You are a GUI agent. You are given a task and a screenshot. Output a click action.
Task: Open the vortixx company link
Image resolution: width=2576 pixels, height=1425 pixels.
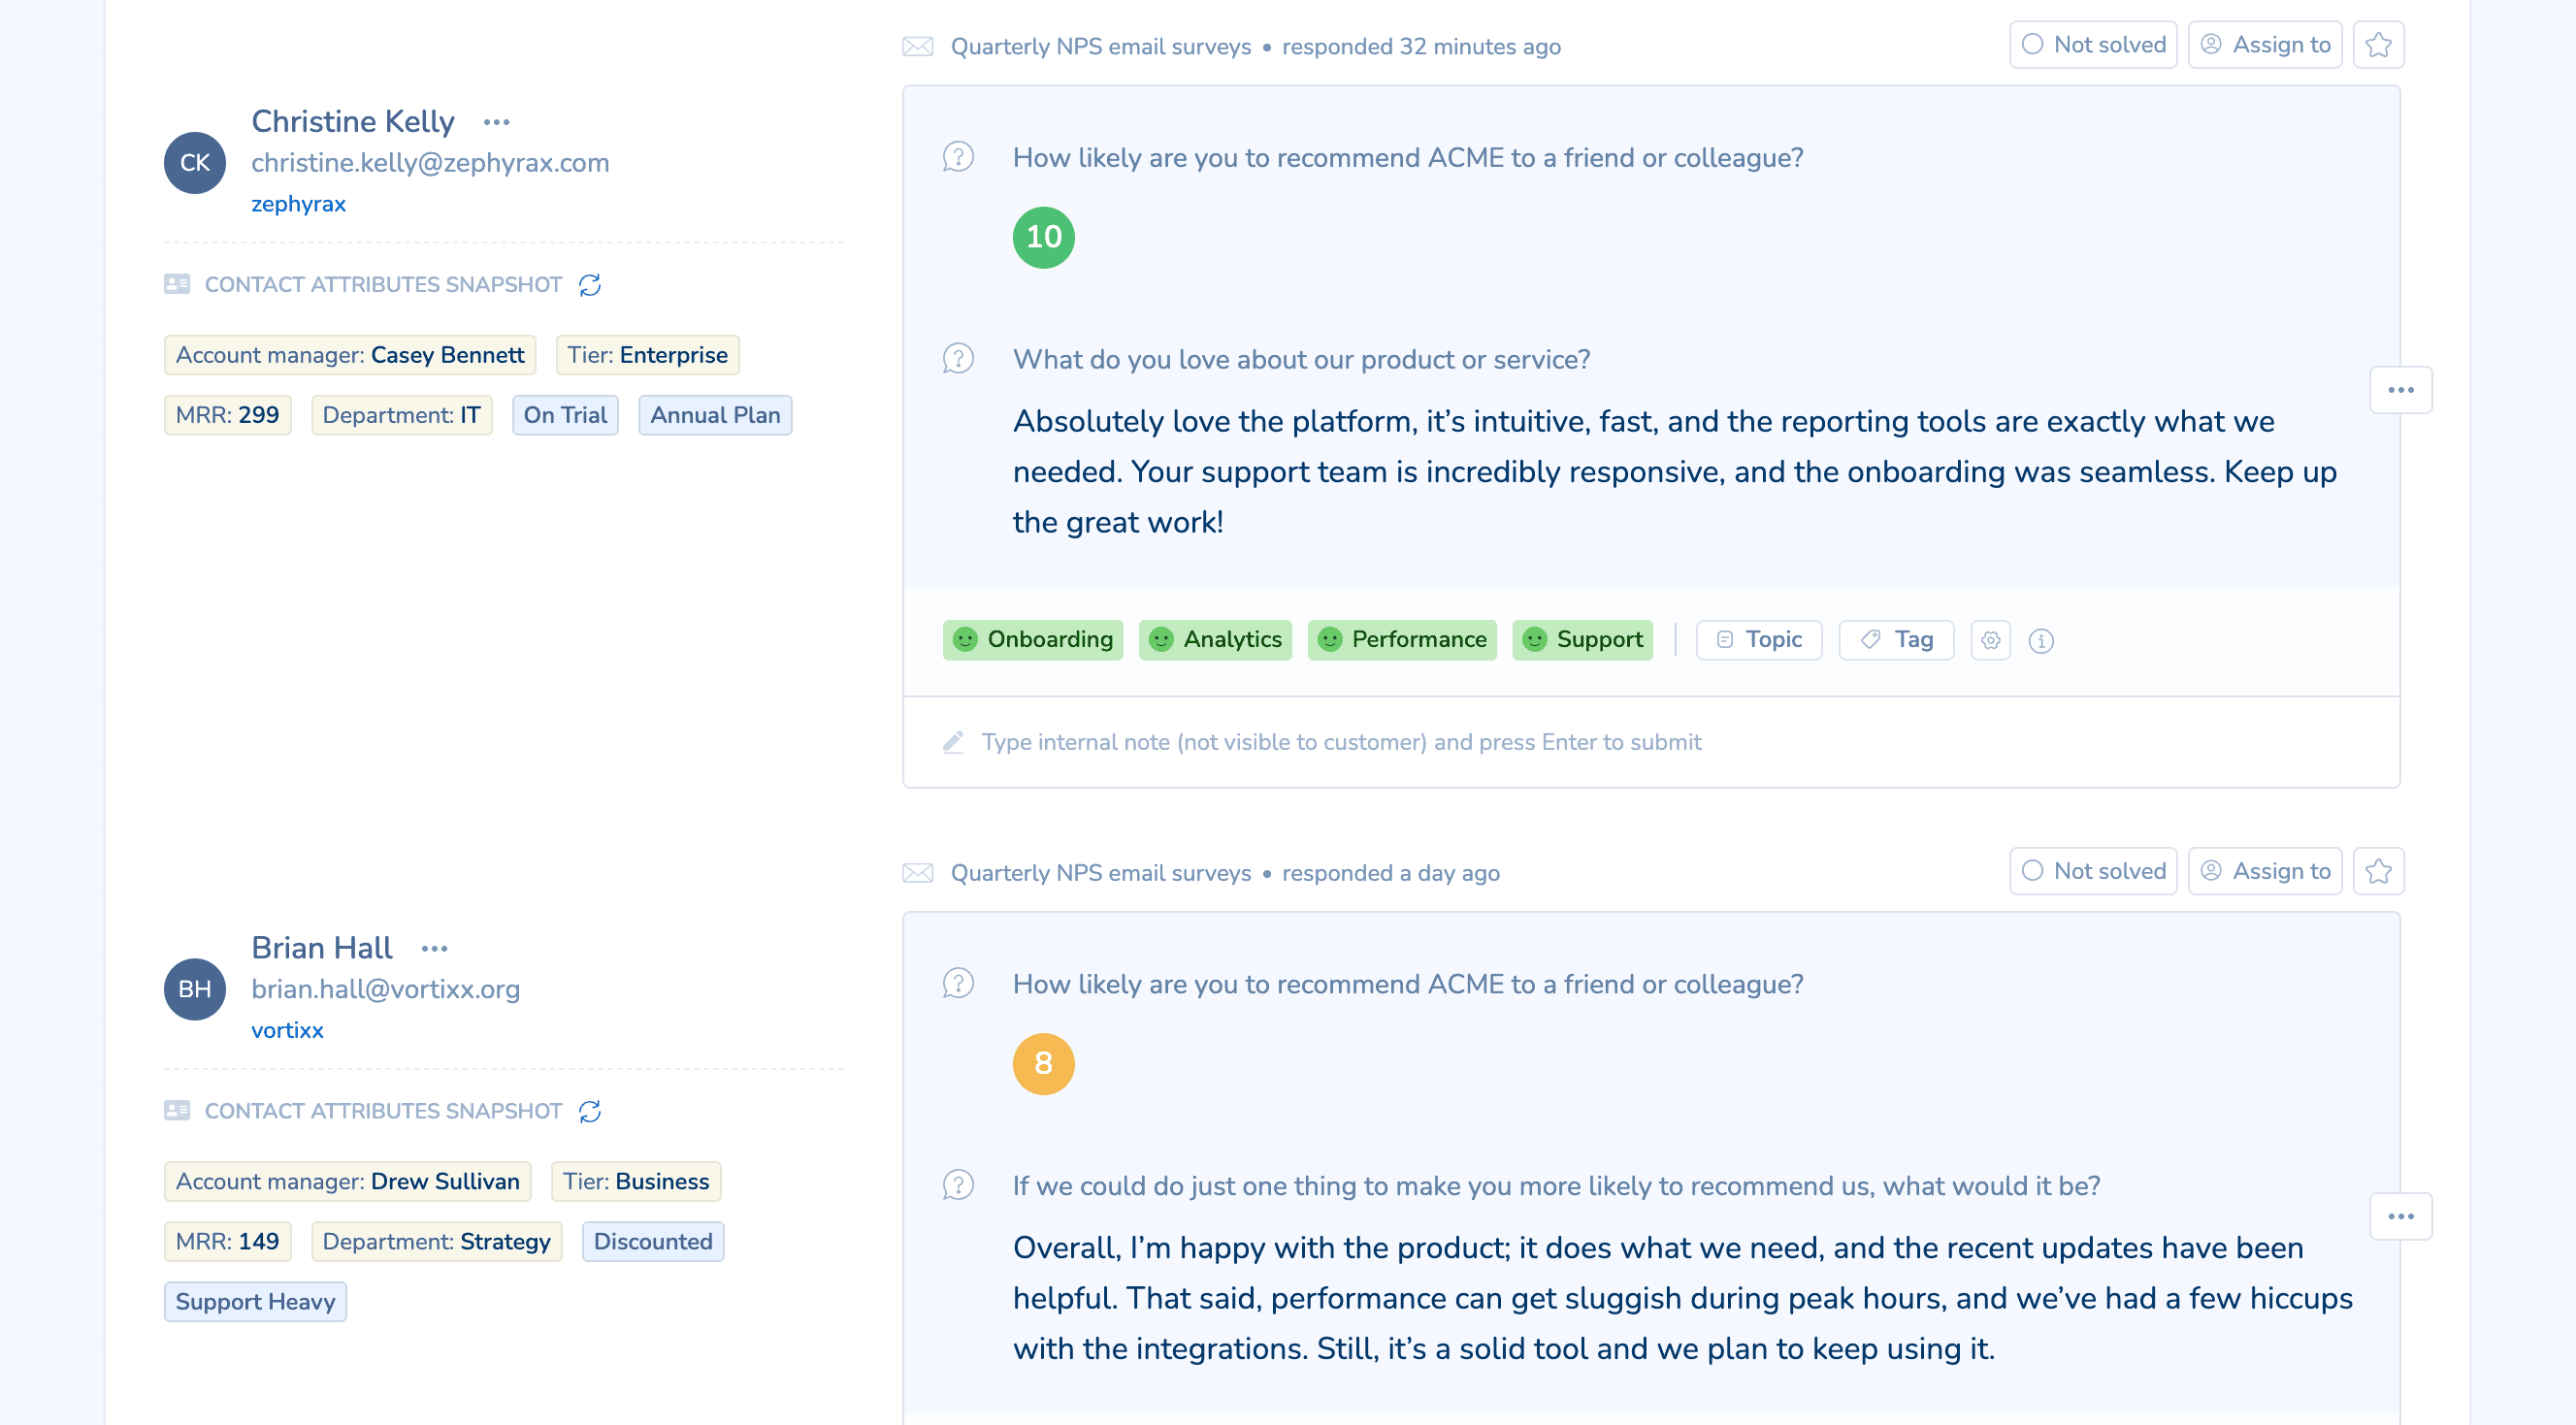(x=287, y=1029)
